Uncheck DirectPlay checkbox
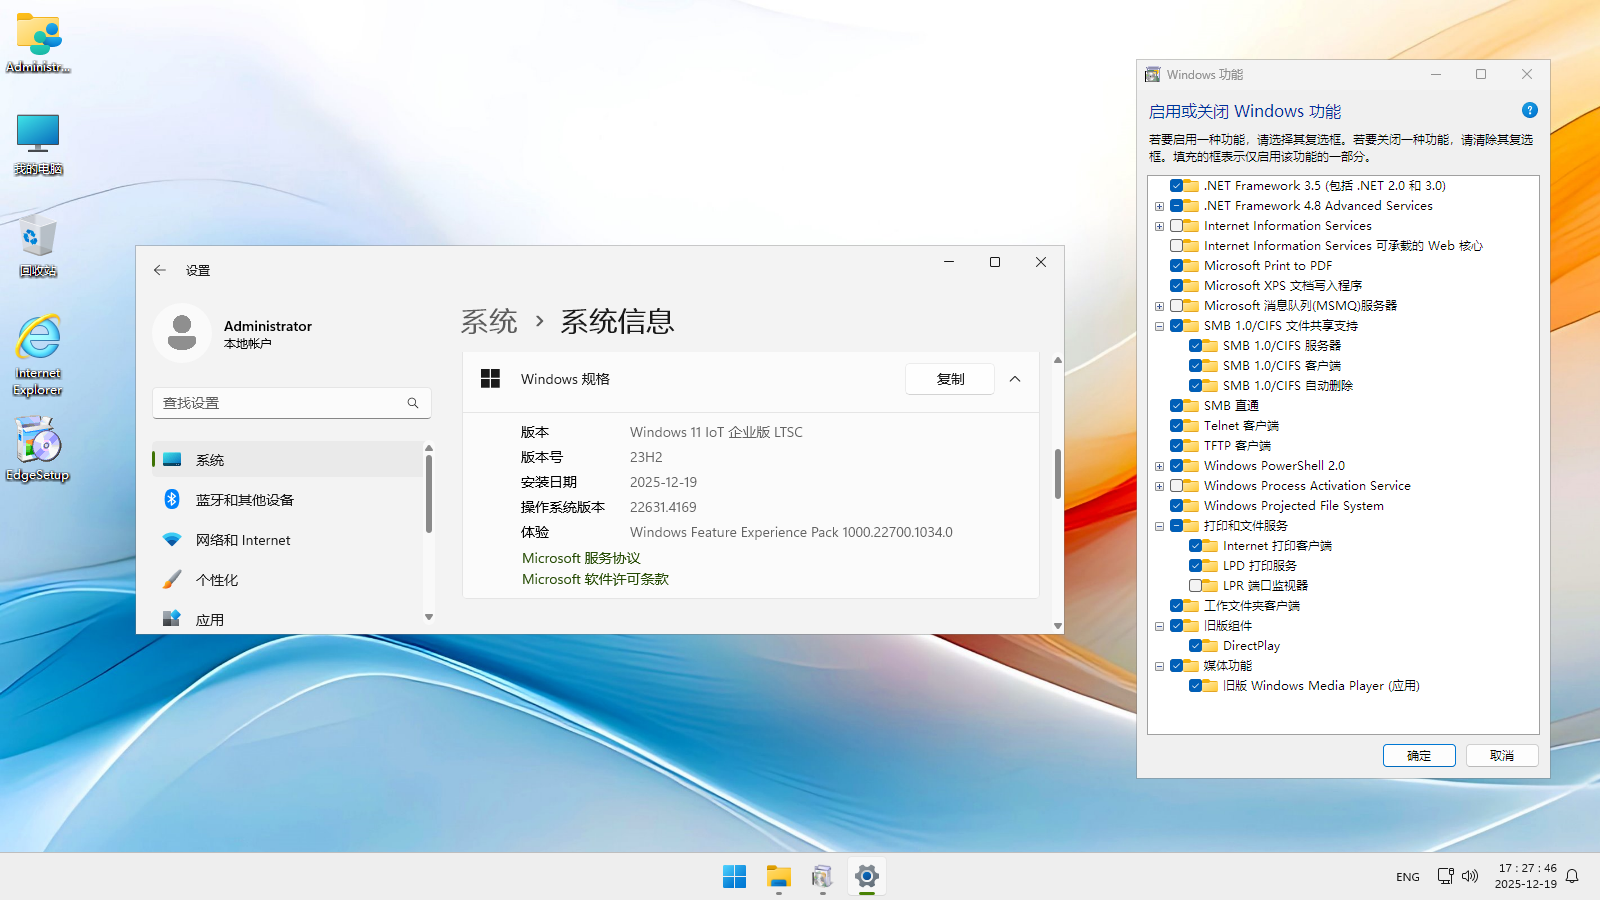 point(1196,646)
